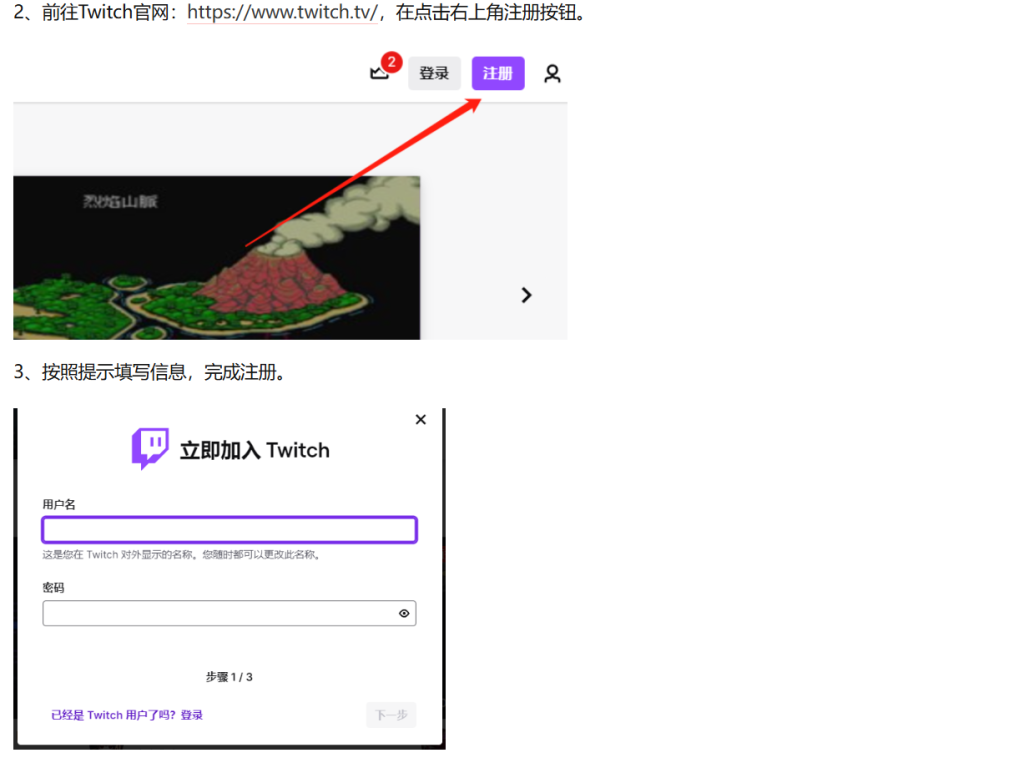Image resolution: width=1024 pixels, height=758 pixels.
Task: Click the Prime loot crown icon
Action: click(379, 72)
